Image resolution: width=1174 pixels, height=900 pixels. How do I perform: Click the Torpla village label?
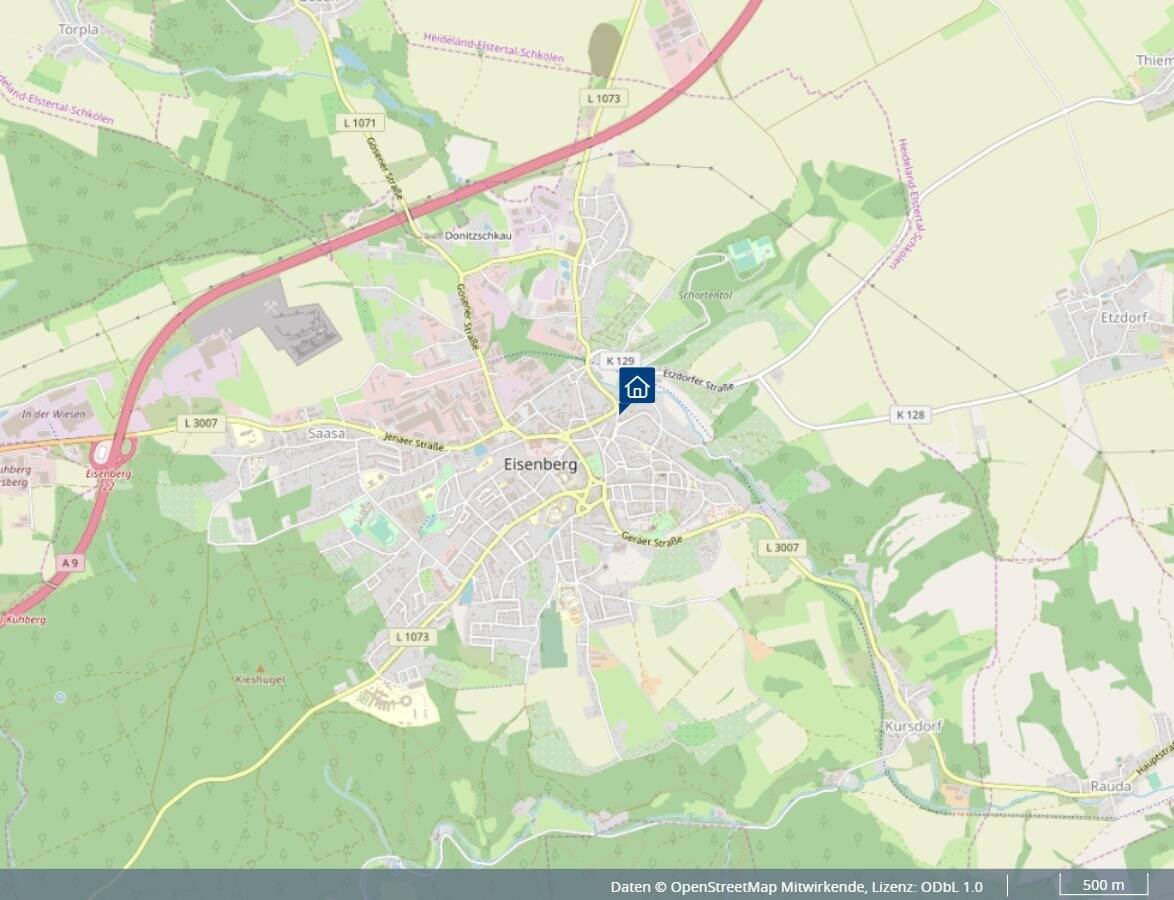(x=79, y=30)
